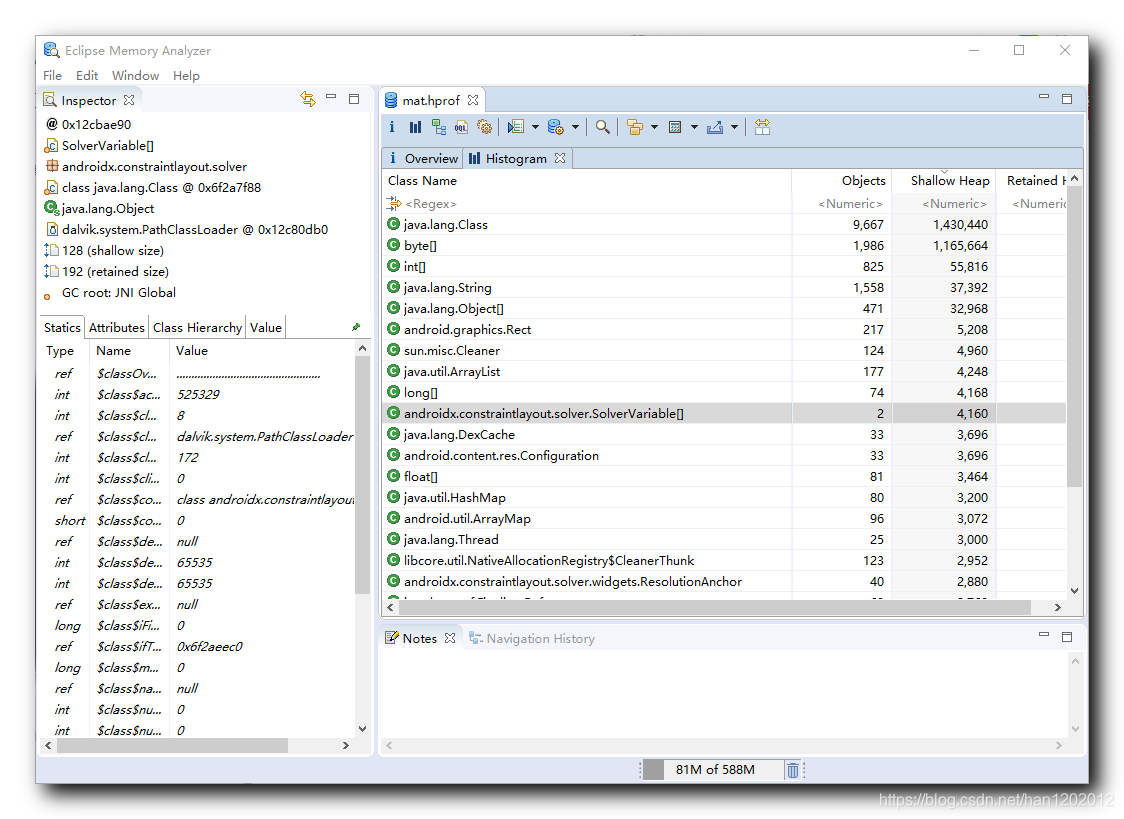Switch to the Class Hierarchy tab
This screenshot has height=819, width=1124.
pyautogui.click(x=197, y=327)
